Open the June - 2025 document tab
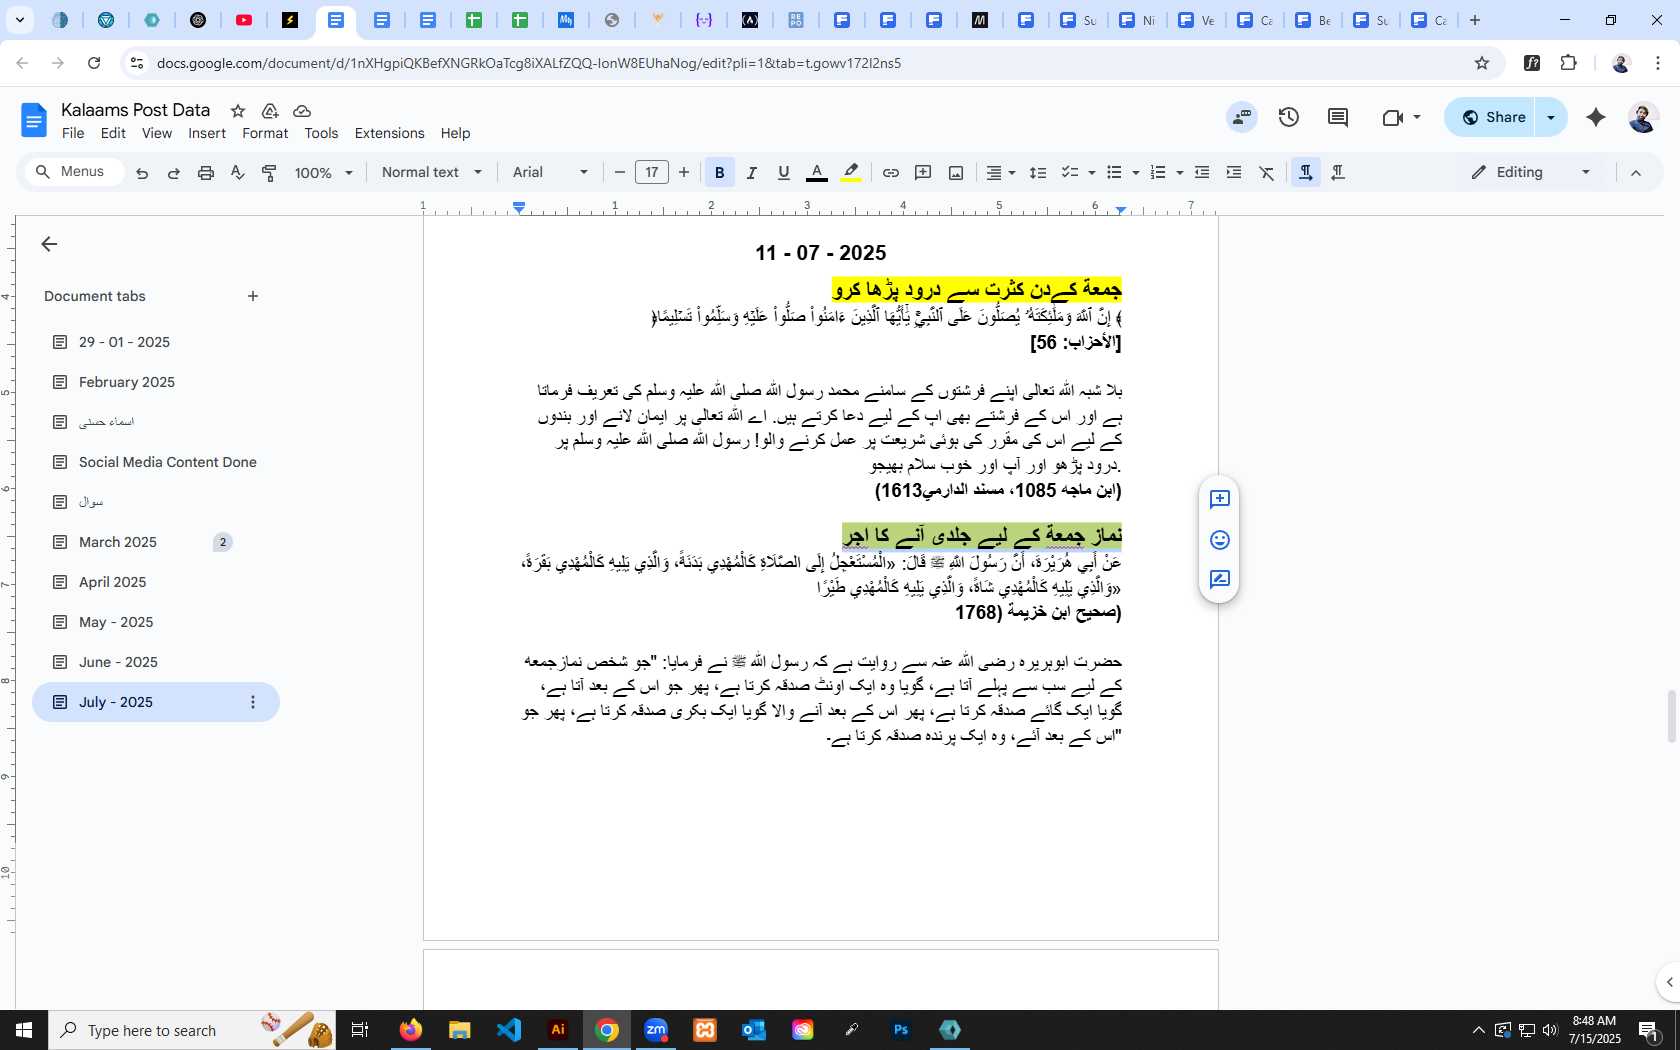The height and width of the screenshot is (1050, 1680). pyautogui.click(x=156, y=662)
